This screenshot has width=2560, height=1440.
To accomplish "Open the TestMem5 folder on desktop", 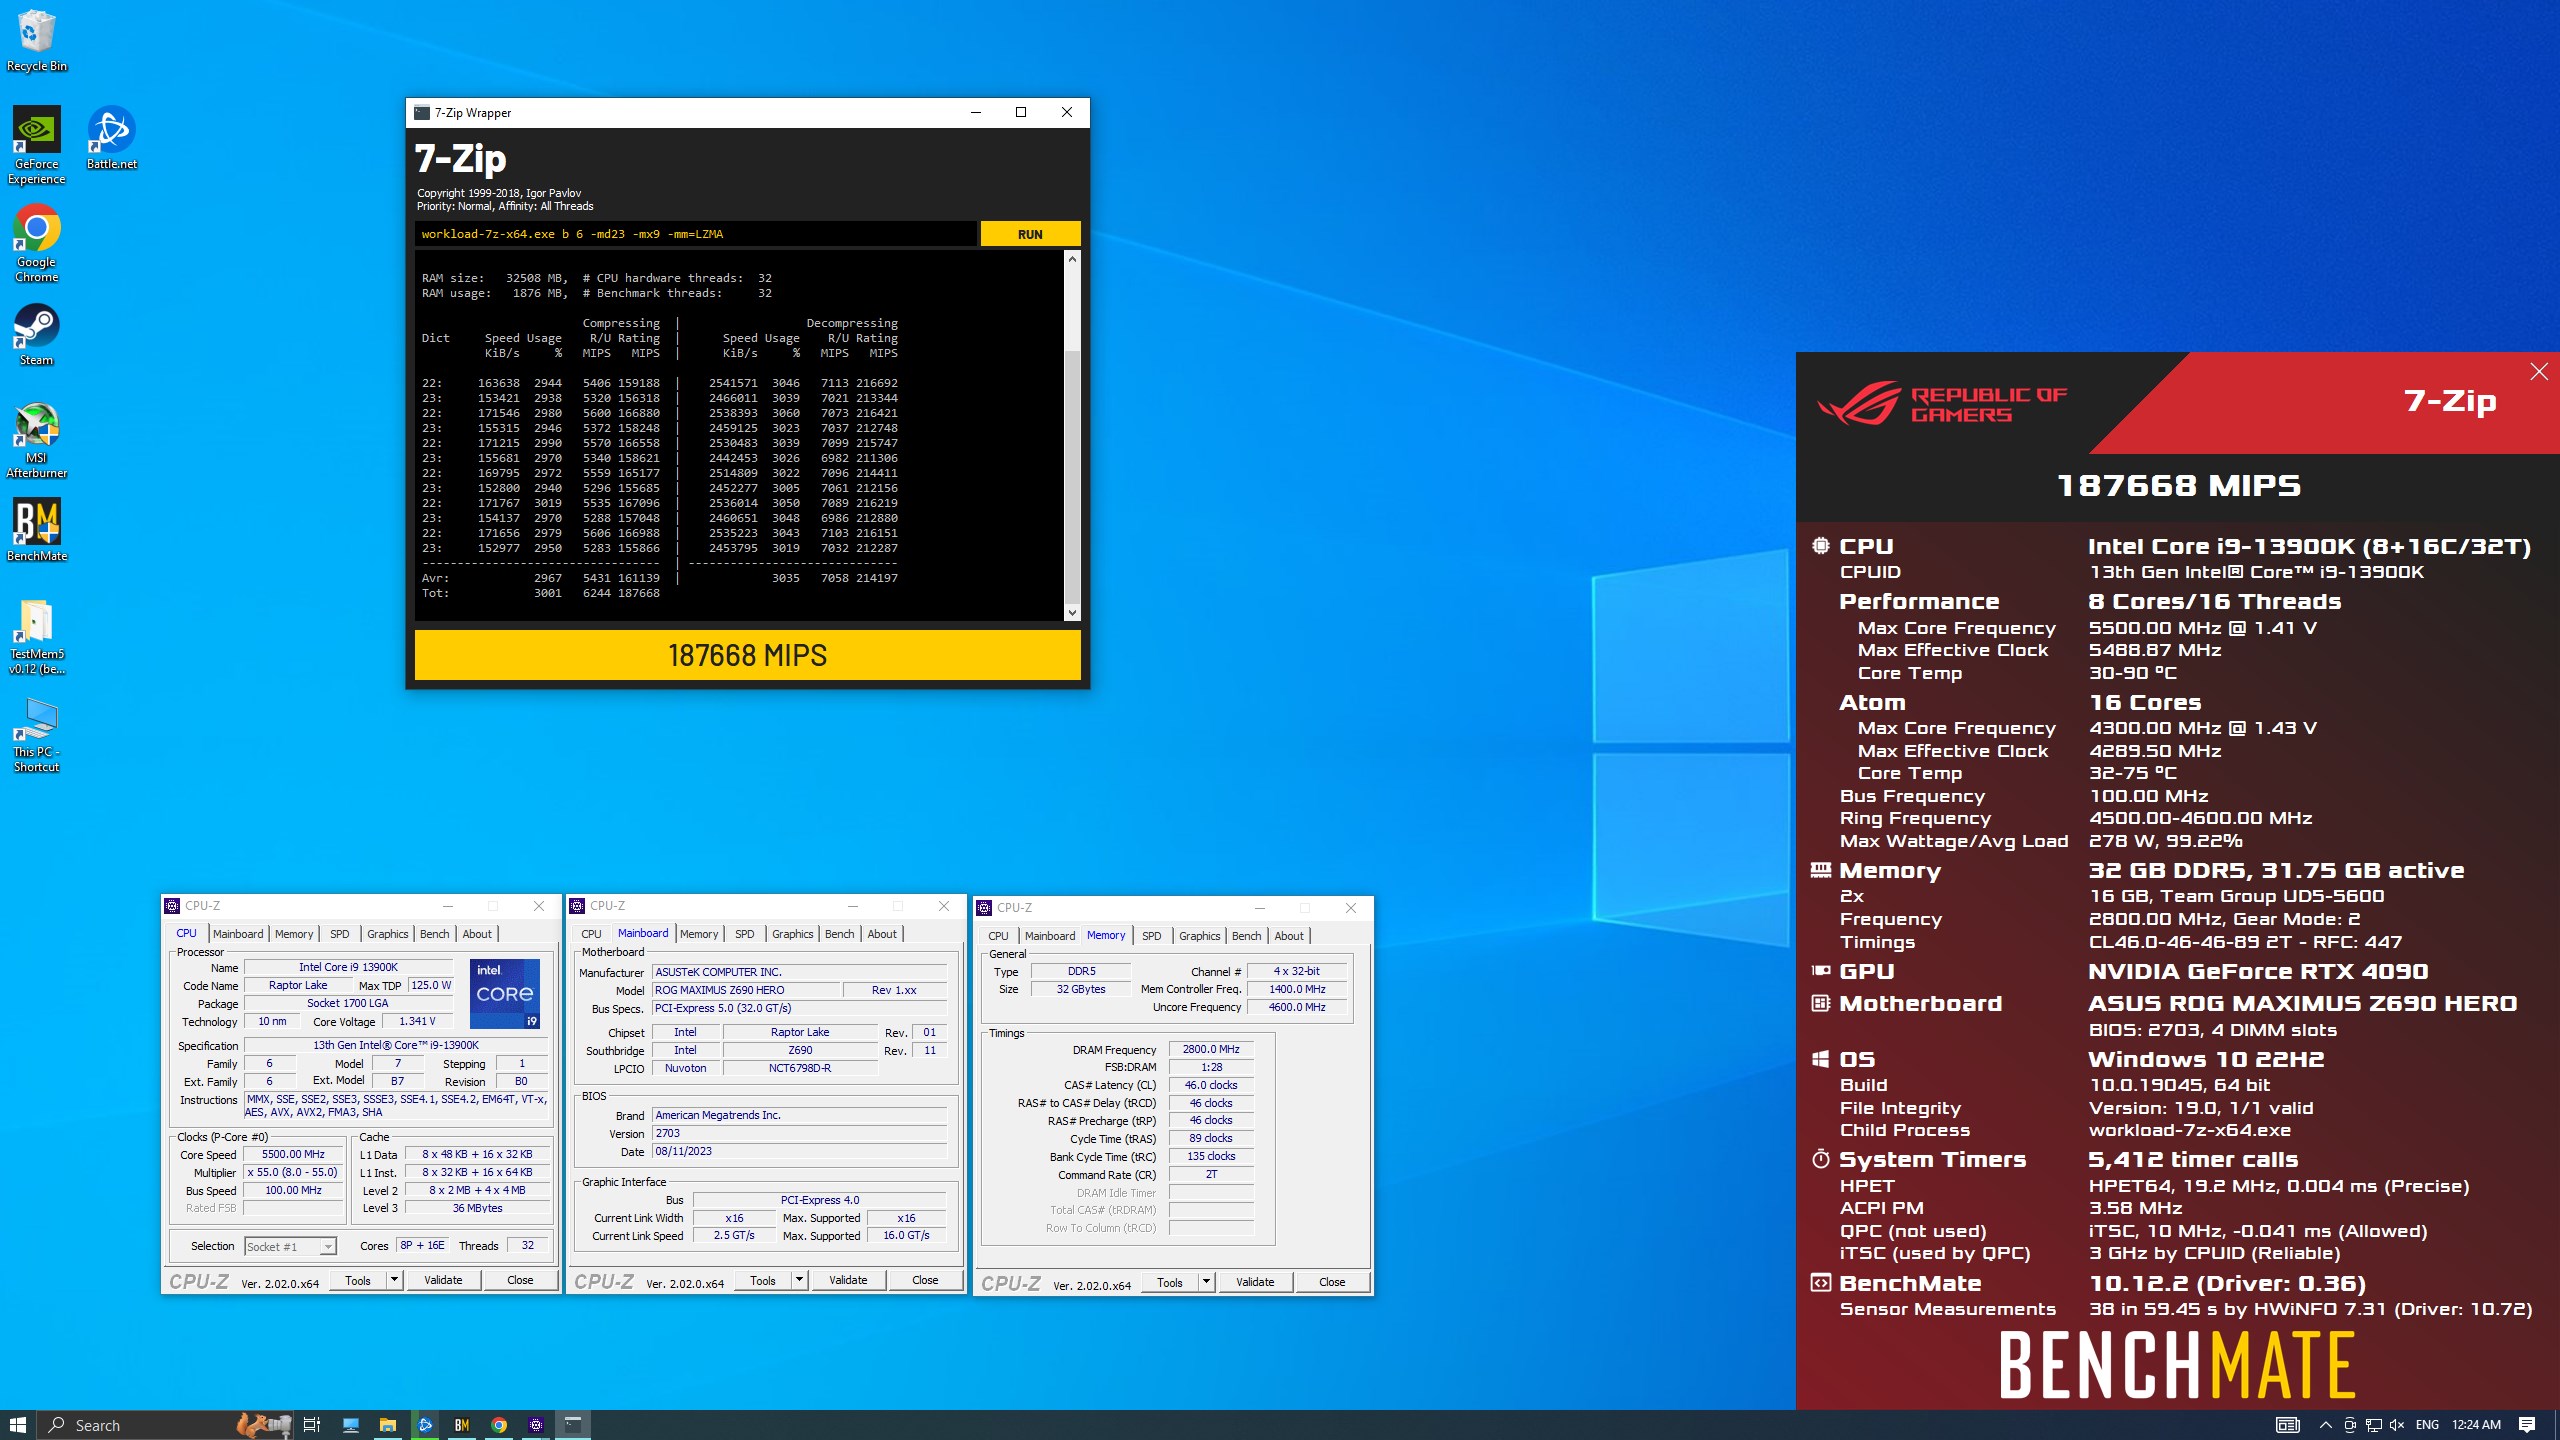I will (36, 636).
